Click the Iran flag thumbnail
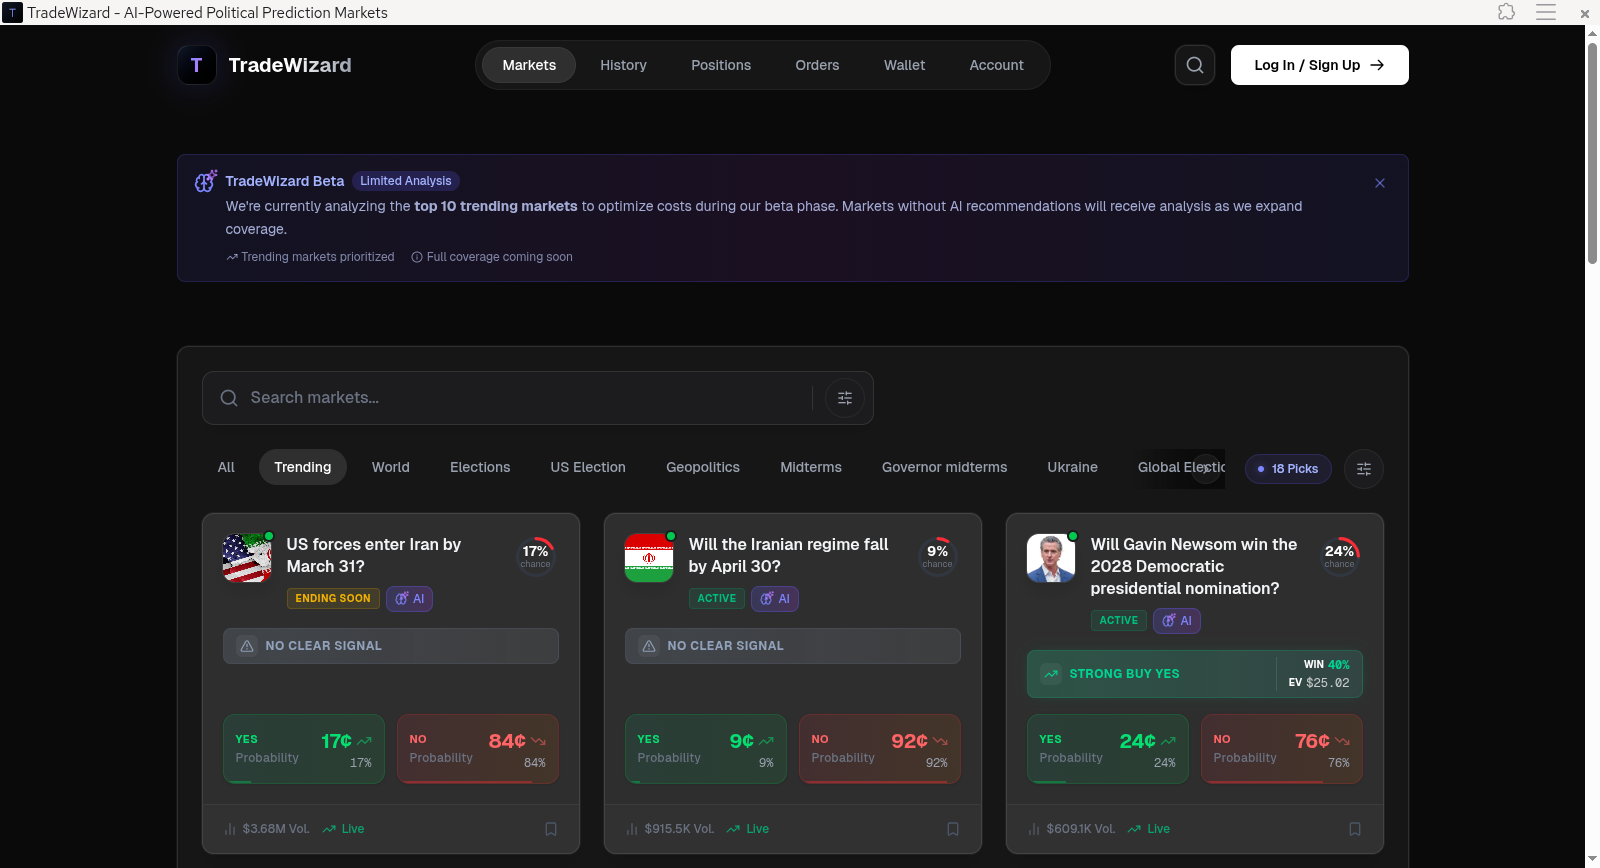The width and height of the screenshot is (1600, 868). 649,558
